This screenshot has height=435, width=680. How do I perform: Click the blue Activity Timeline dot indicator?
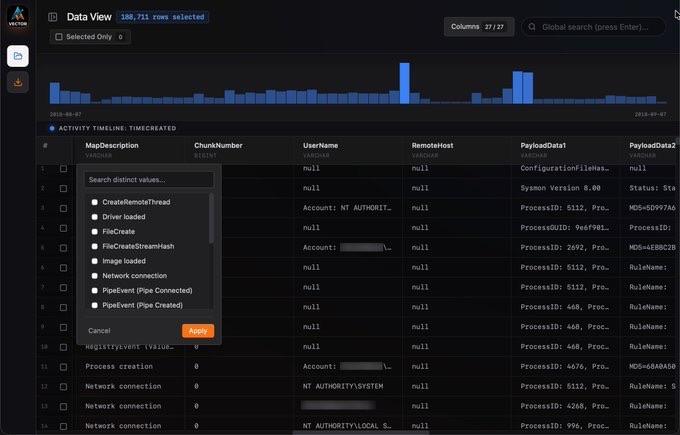tap(52, 128)
